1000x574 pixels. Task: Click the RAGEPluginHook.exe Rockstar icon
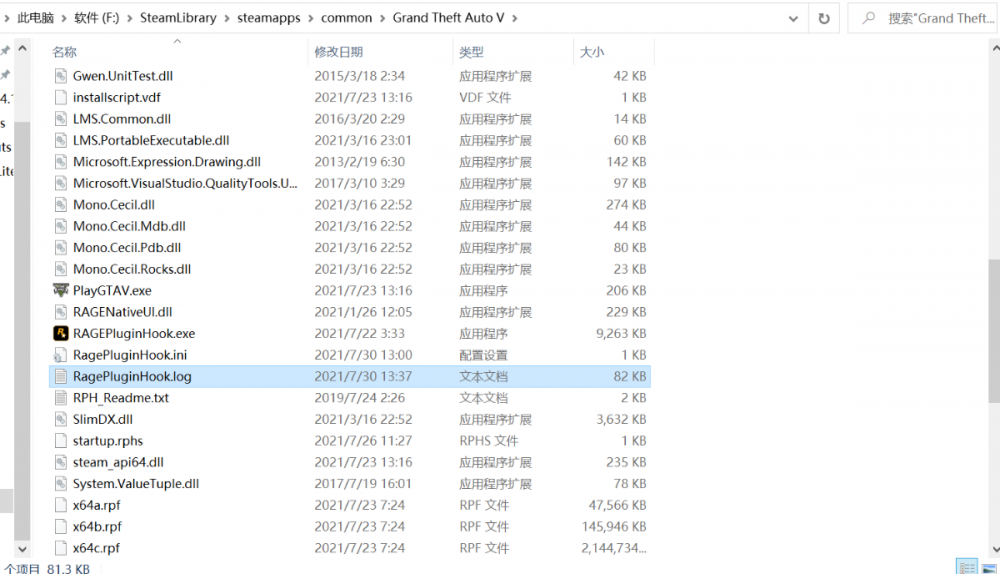click(x=61, y=333)
